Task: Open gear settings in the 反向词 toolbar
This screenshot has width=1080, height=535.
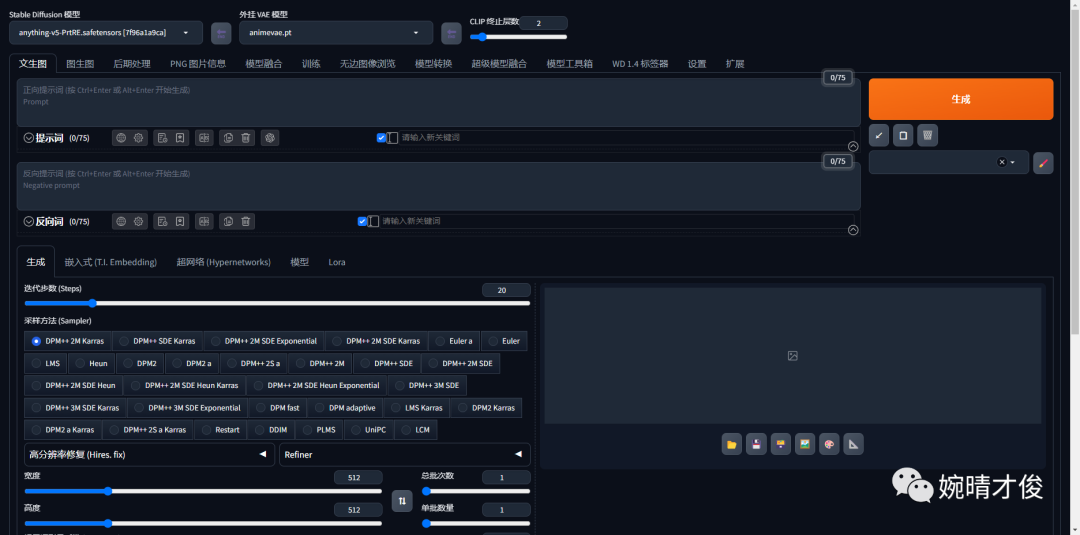Action: pos(139,222)
